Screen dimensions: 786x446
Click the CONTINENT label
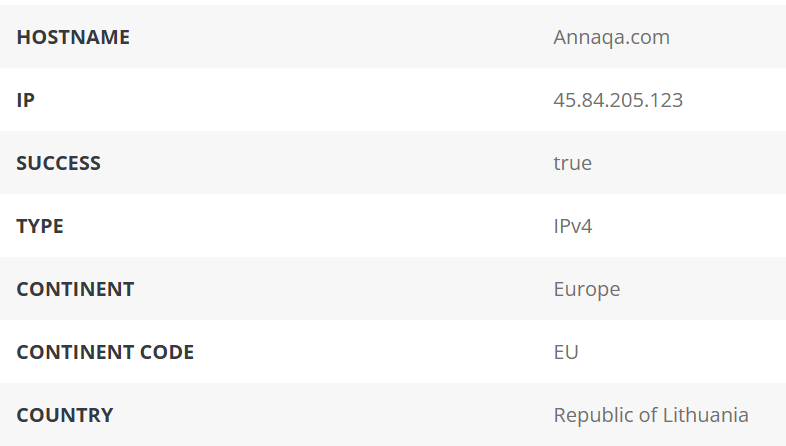75,289
